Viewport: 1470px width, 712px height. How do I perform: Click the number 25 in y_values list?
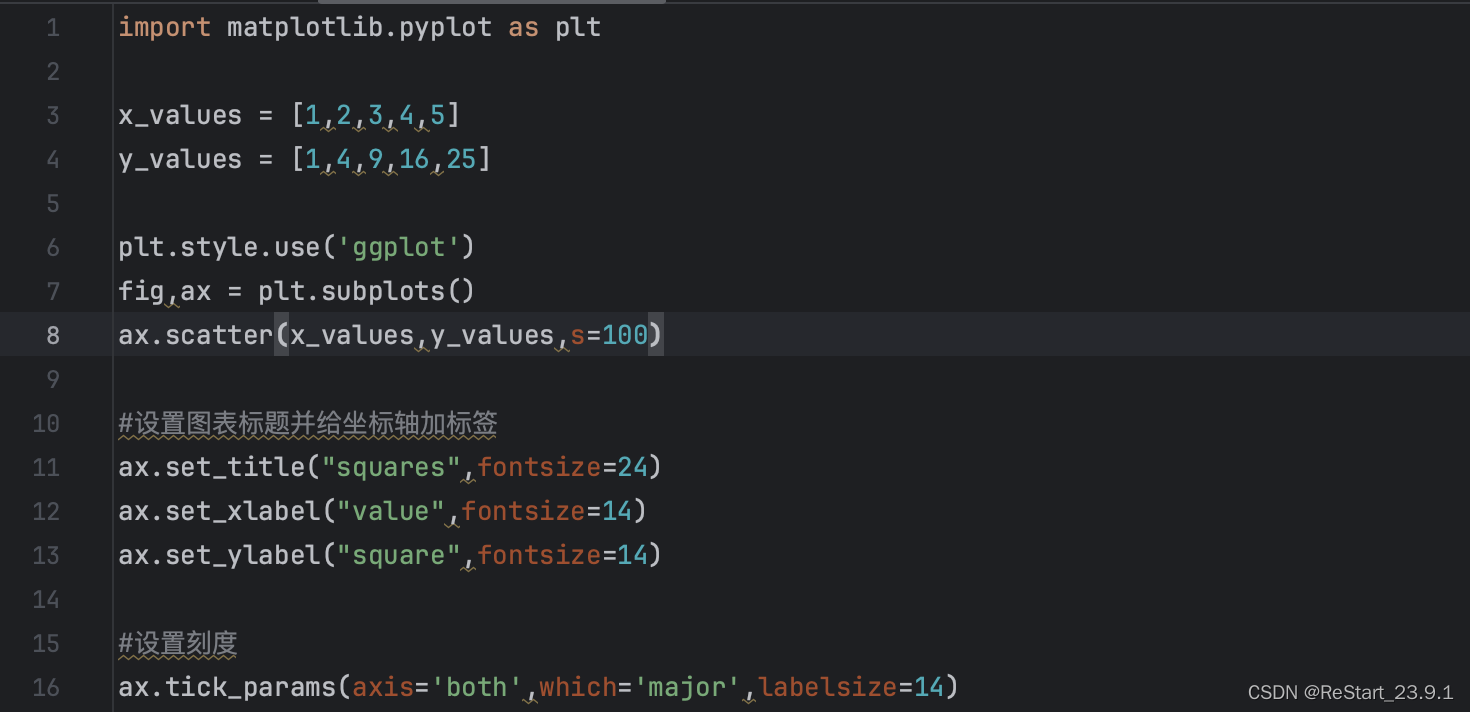pos(461,159)
